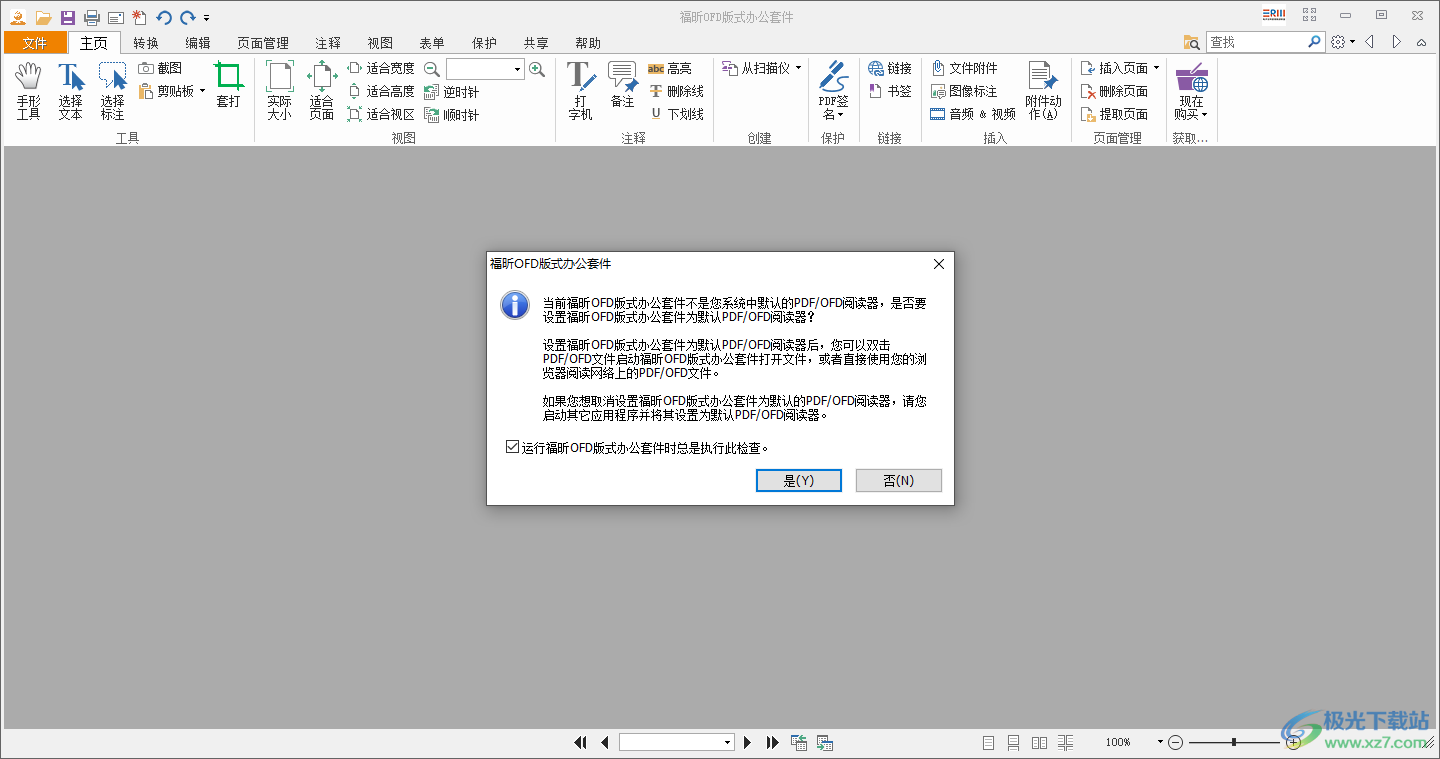Click the status bar next page arrow
The image size is (1440, 759).
747,742
